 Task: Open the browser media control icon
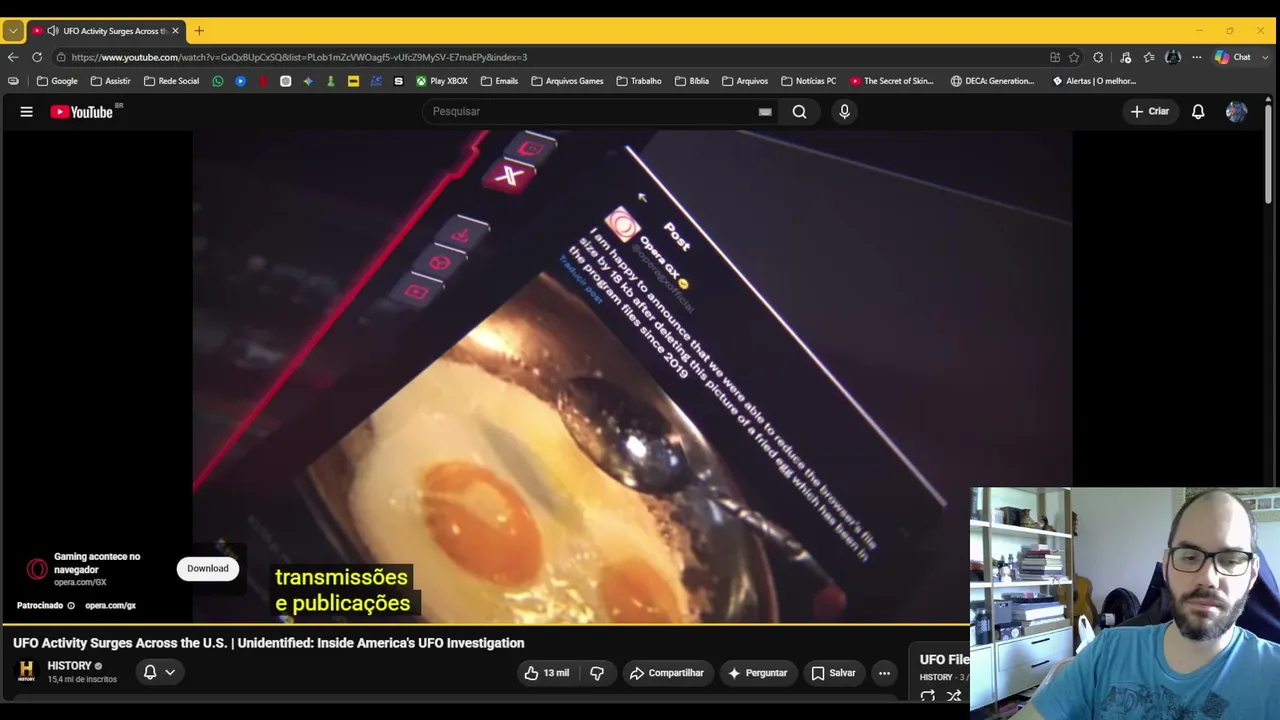1125,57
